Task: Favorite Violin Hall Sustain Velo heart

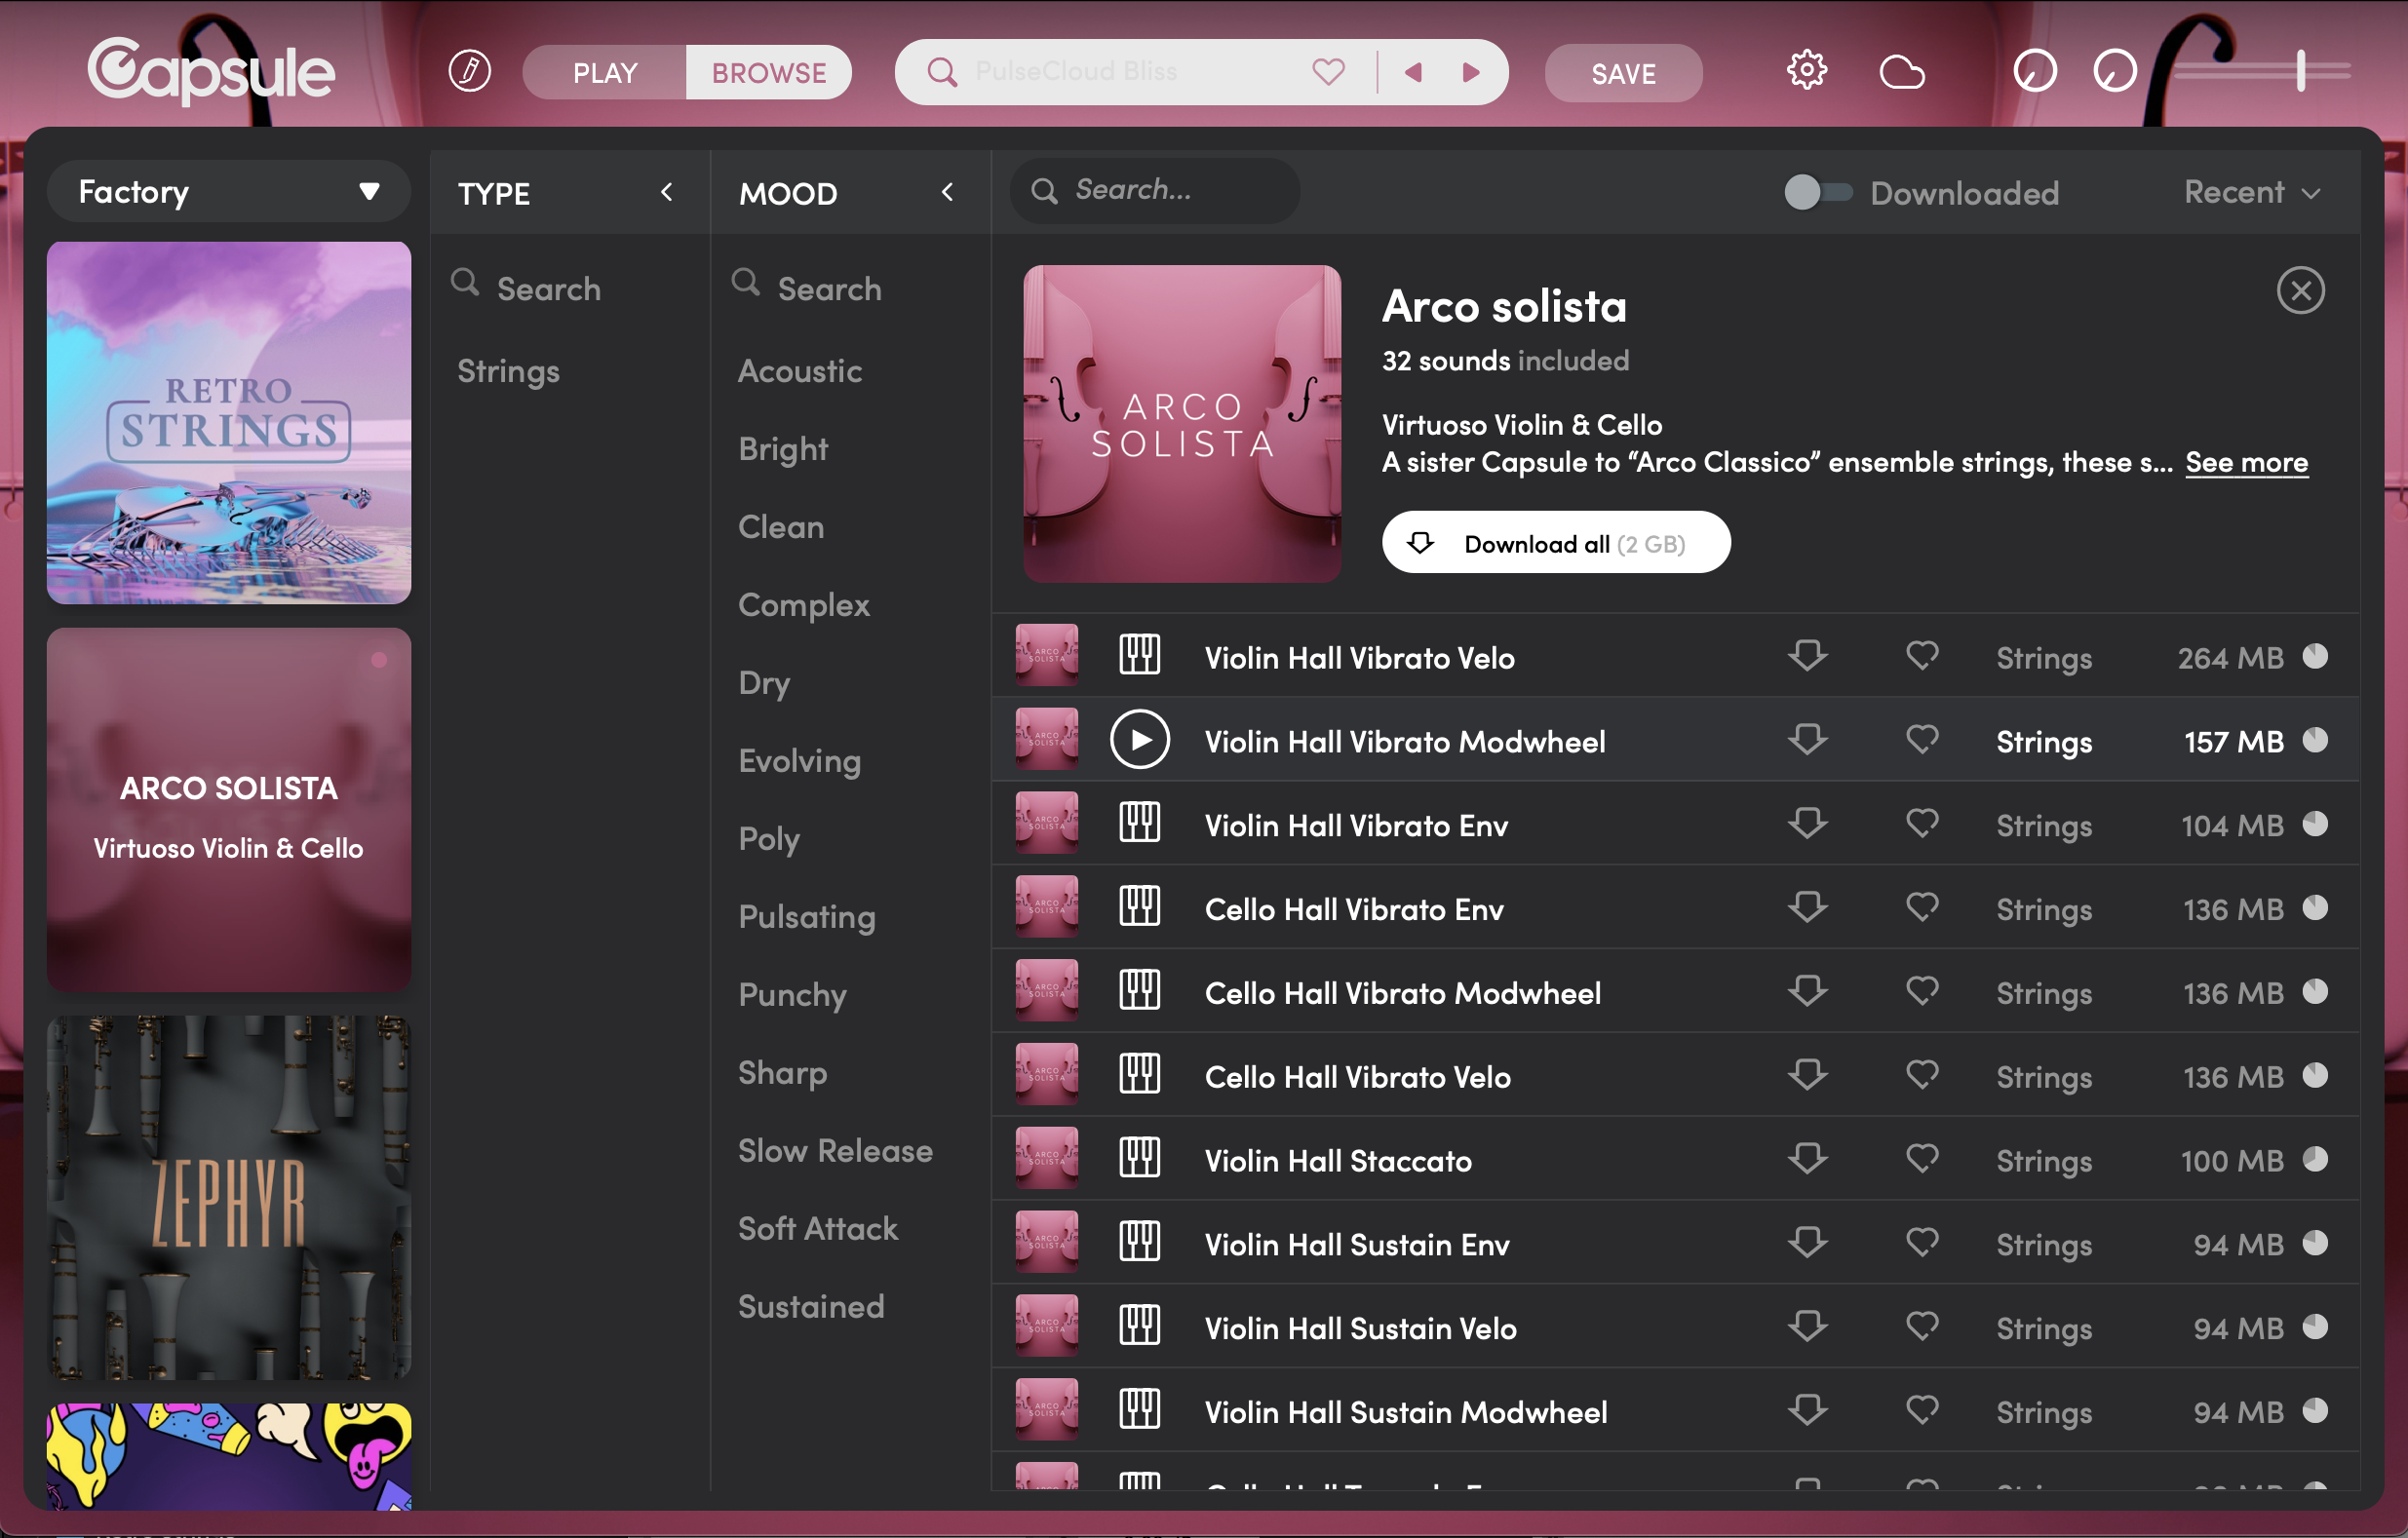Action: pos(1921,1326)
